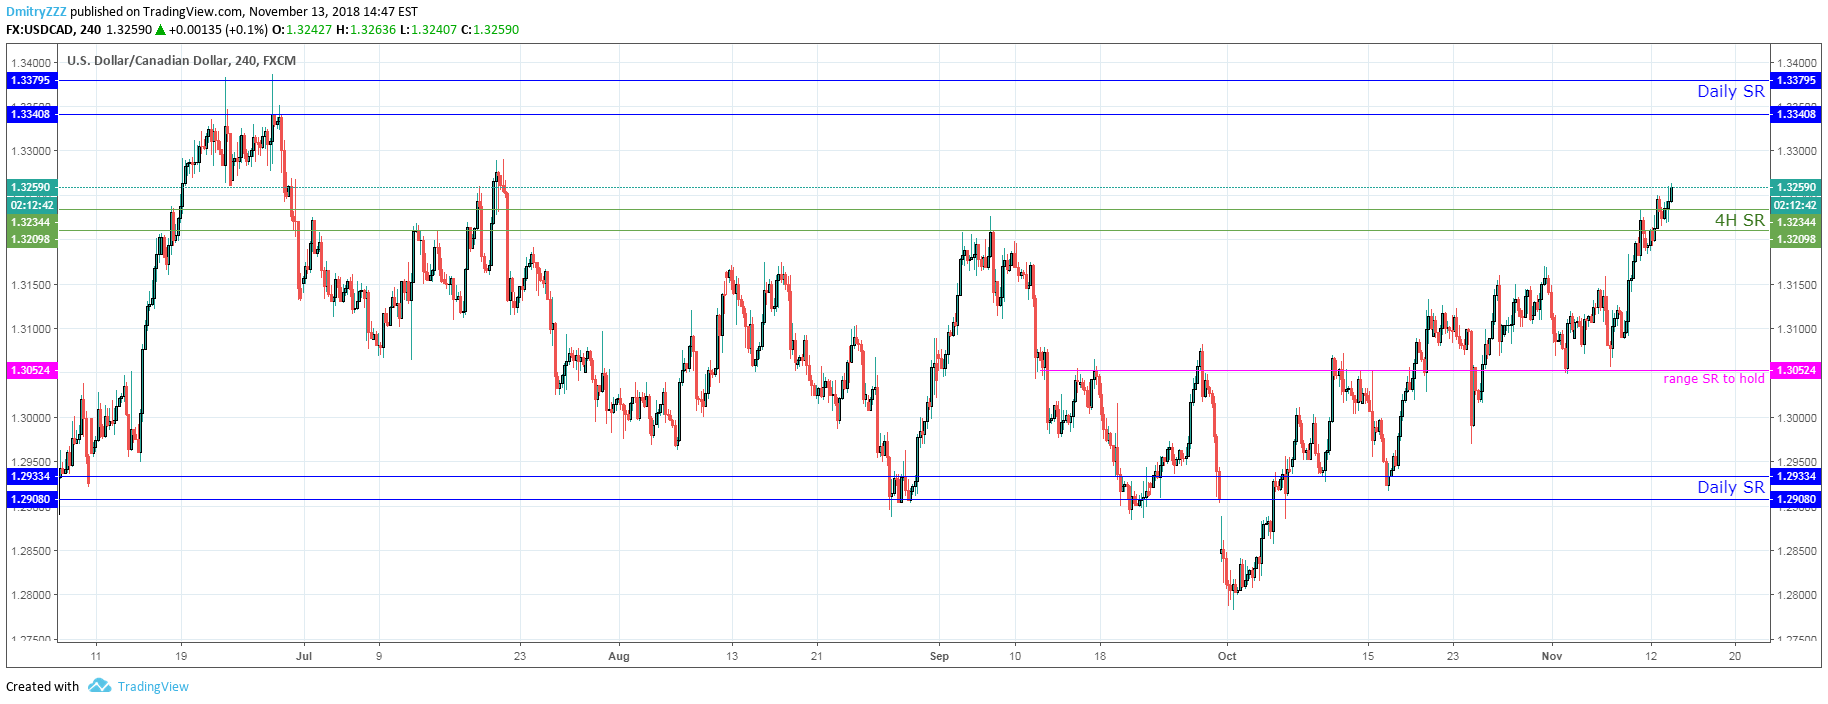Click the 1.28500 tick on left price axis
Screen dimensions: 1828x704
pyautogui.click(x=30, y=551)
